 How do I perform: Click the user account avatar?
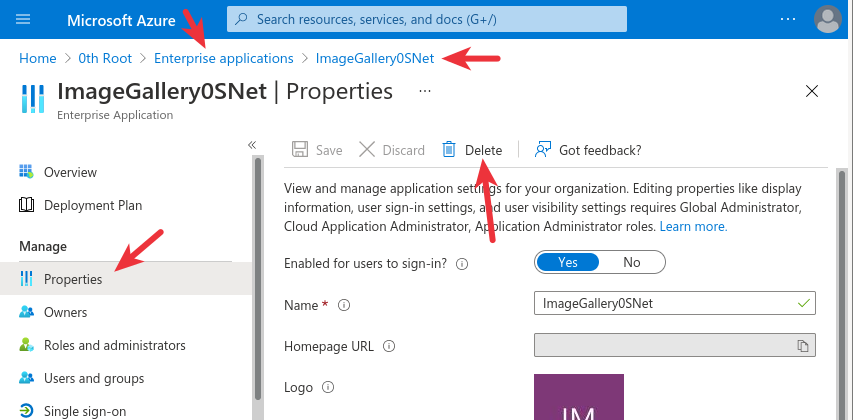[x=828, y=19]
